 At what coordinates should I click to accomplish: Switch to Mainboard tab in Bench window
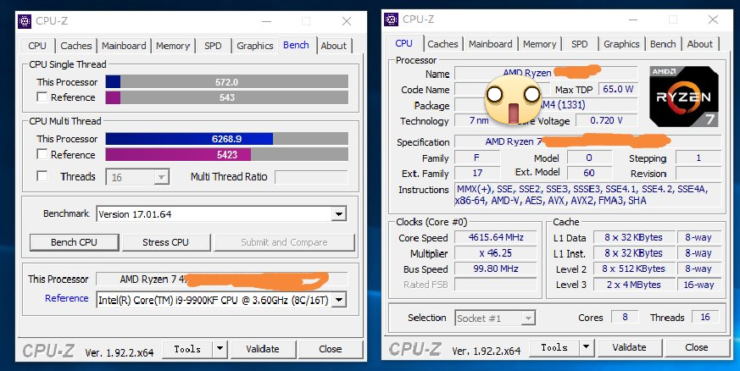[124, 46]
